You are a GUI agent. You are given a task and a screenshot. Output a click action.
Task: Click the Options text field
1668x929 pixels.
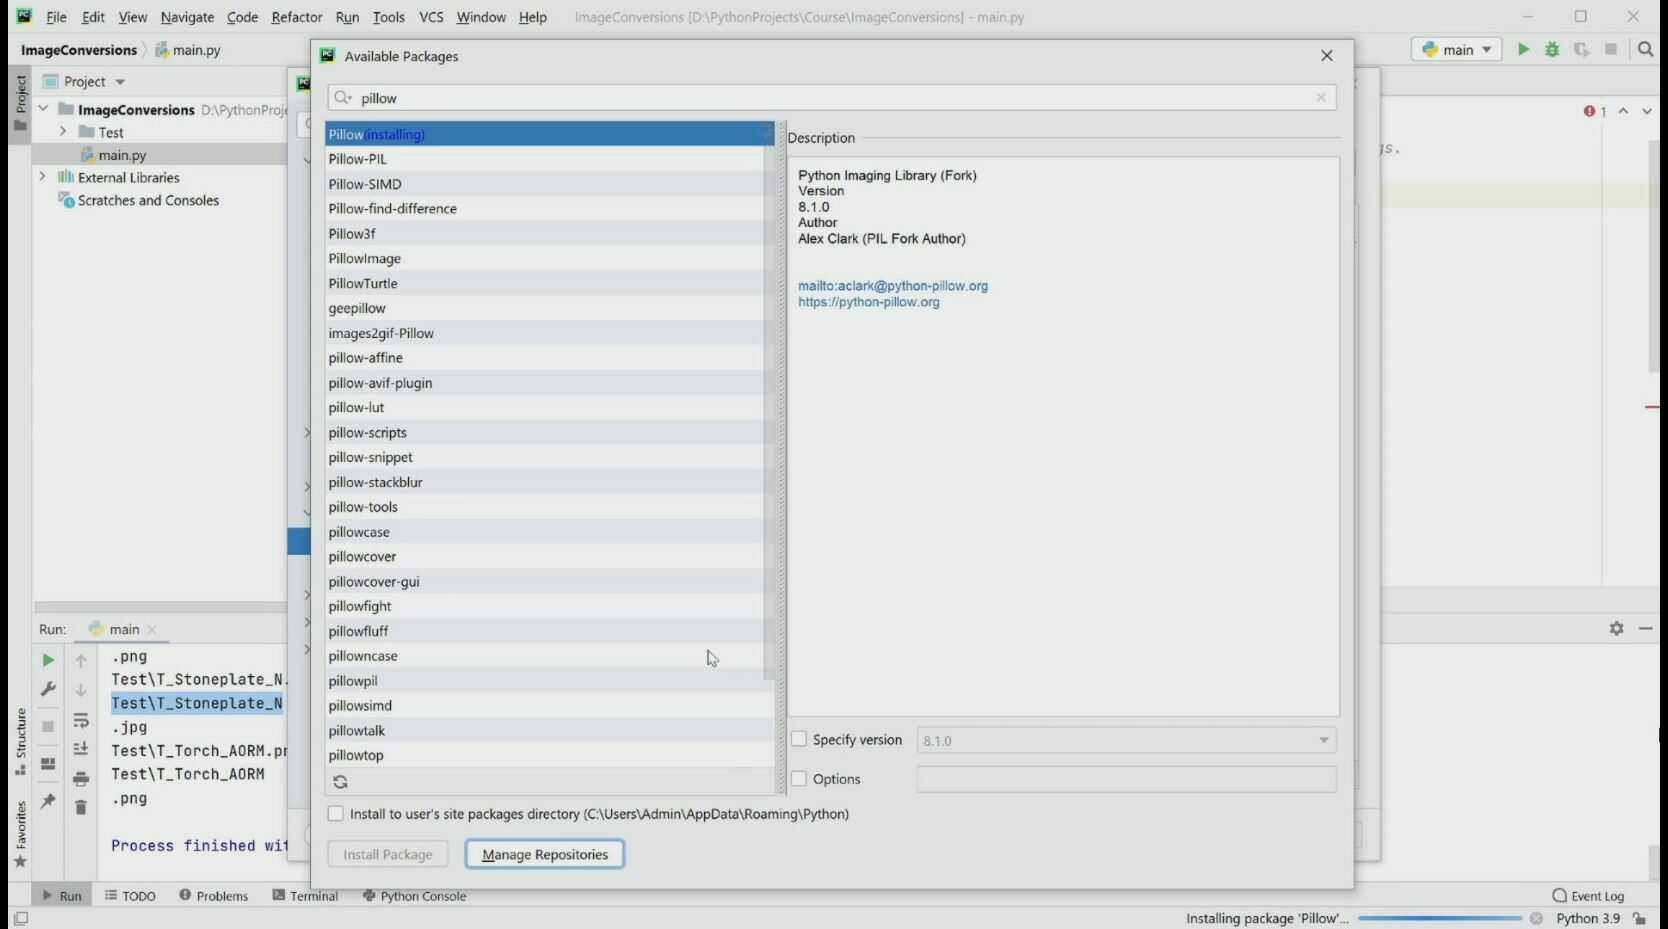1126,779
